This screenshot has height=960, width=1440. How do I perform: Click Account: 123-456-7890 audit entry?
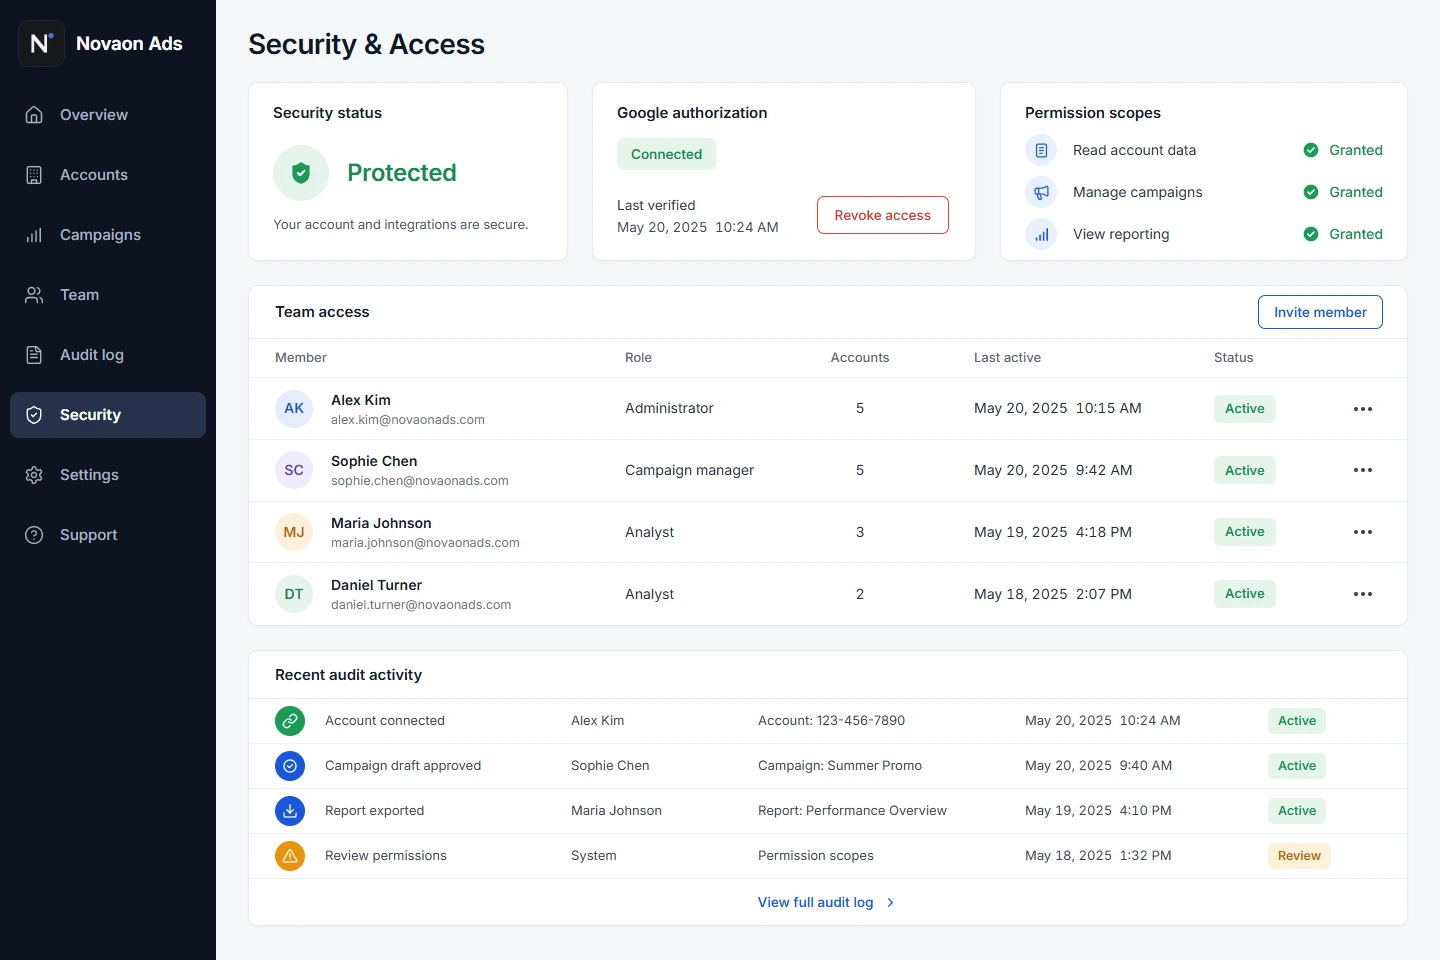click(x=831, y=721)
